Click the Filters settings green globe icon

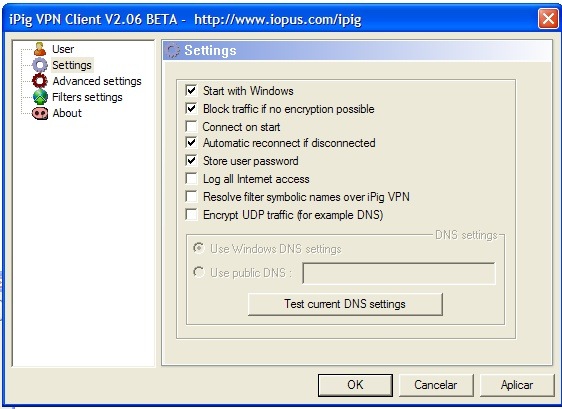pos(40,97)
